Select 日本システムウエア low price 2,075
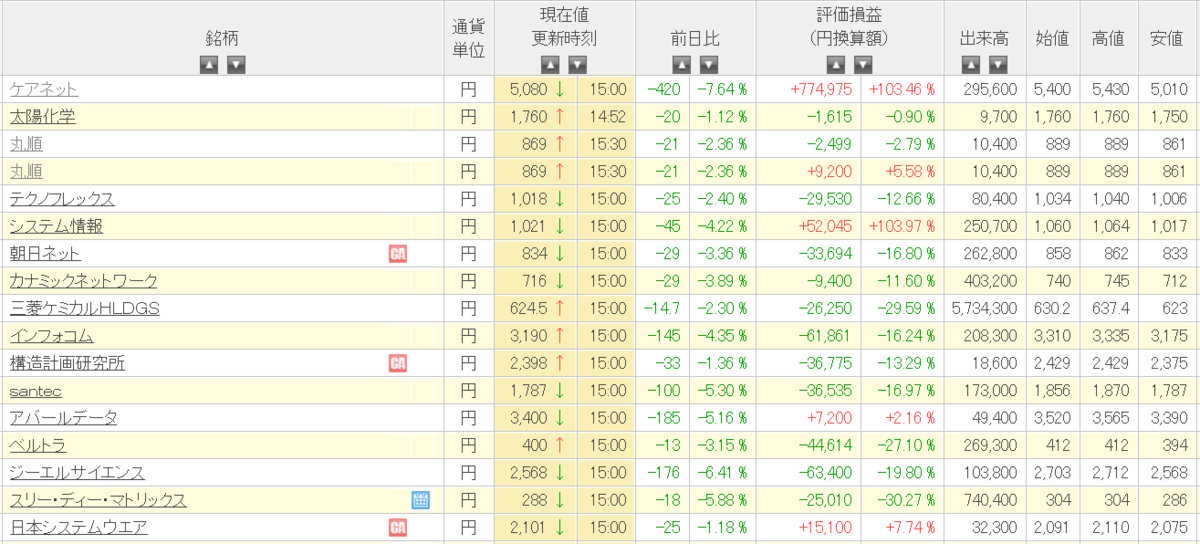Screen dimensions: 1200x544 tap(1167, 527)
